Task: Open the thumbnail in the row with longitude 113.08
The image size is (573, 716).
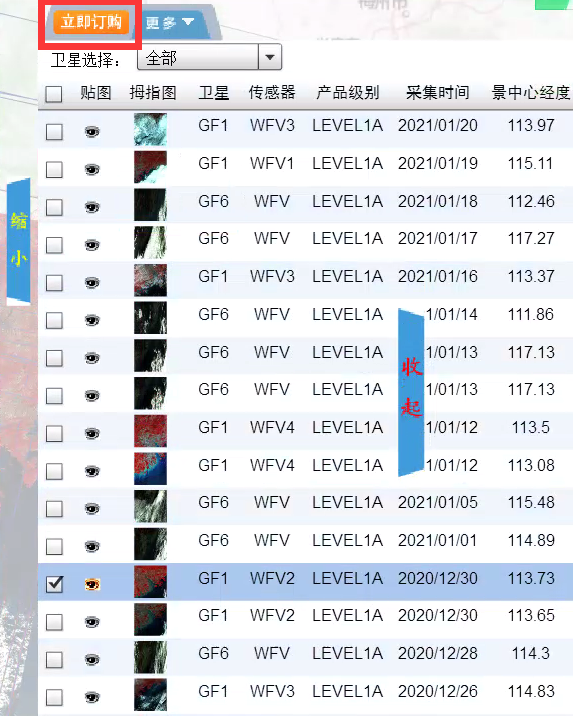Action: click(150, 469)
